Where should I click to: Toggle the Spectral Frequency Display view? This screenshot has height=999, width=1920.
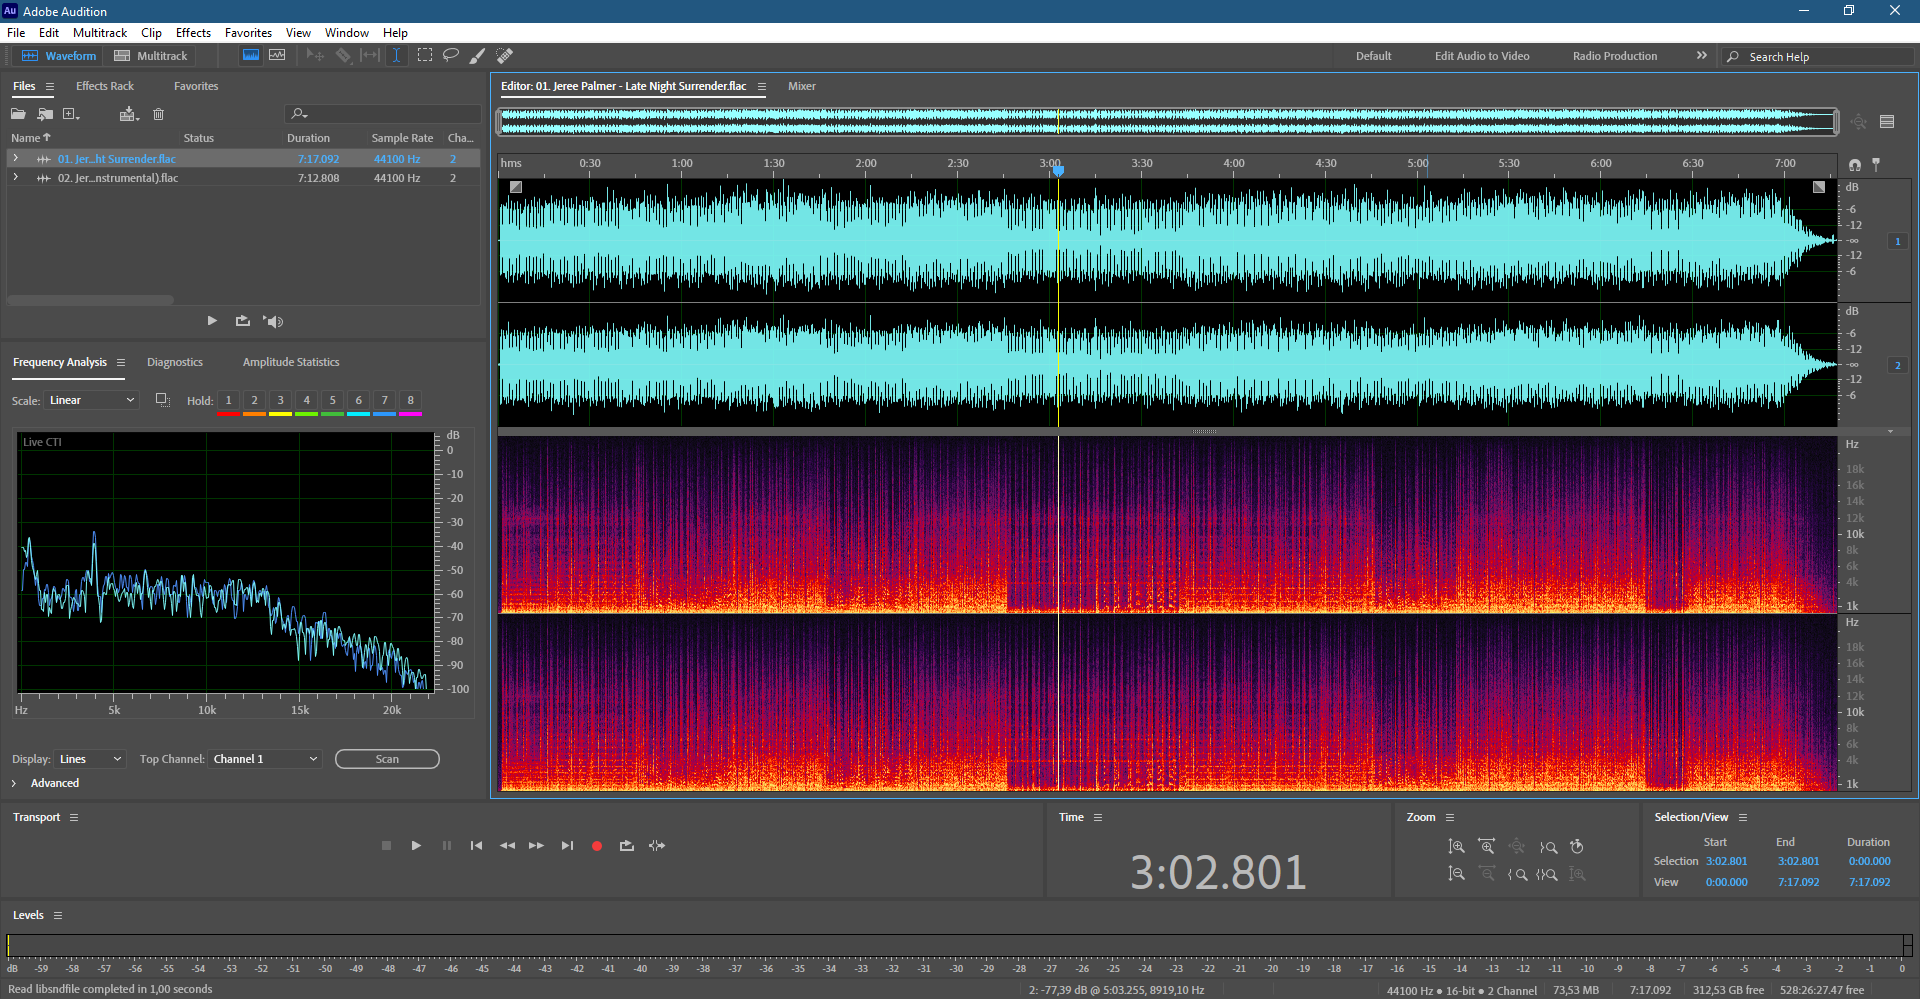click(x=251, y=55)
